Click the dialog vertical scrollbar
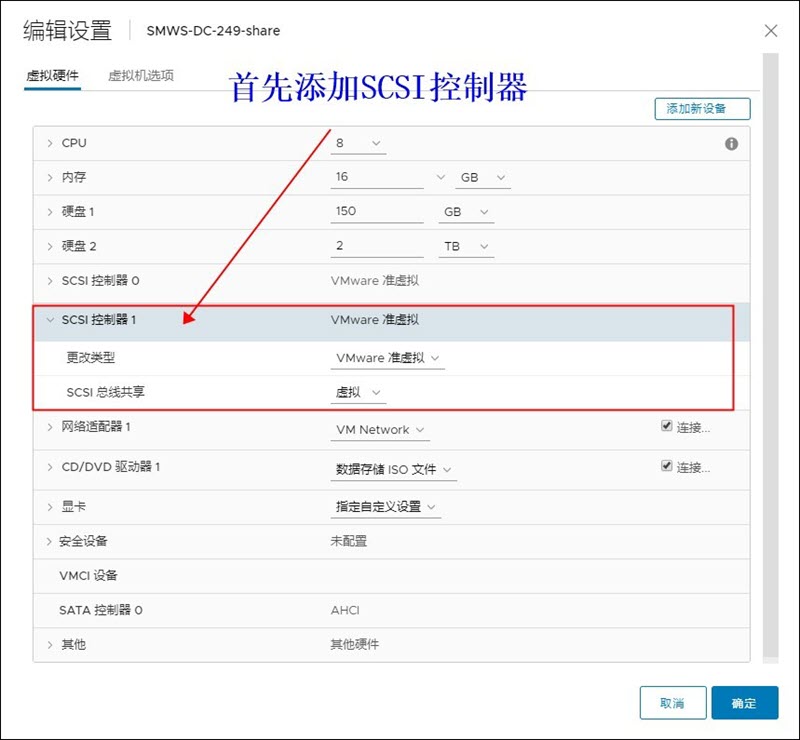The image size is (800, 740). [x=770, y=350]
